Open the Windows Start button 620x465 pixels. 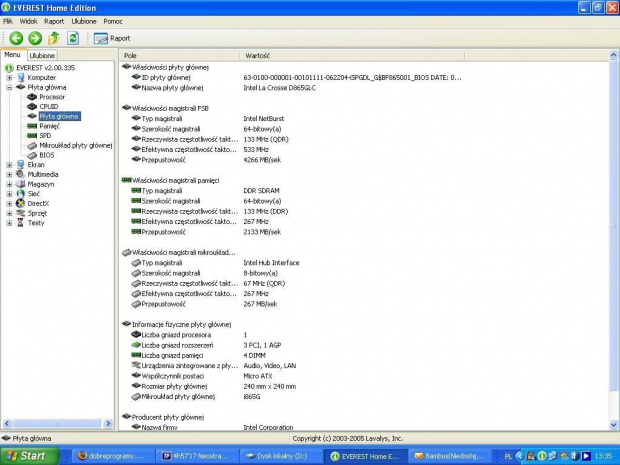pos(28,456)
